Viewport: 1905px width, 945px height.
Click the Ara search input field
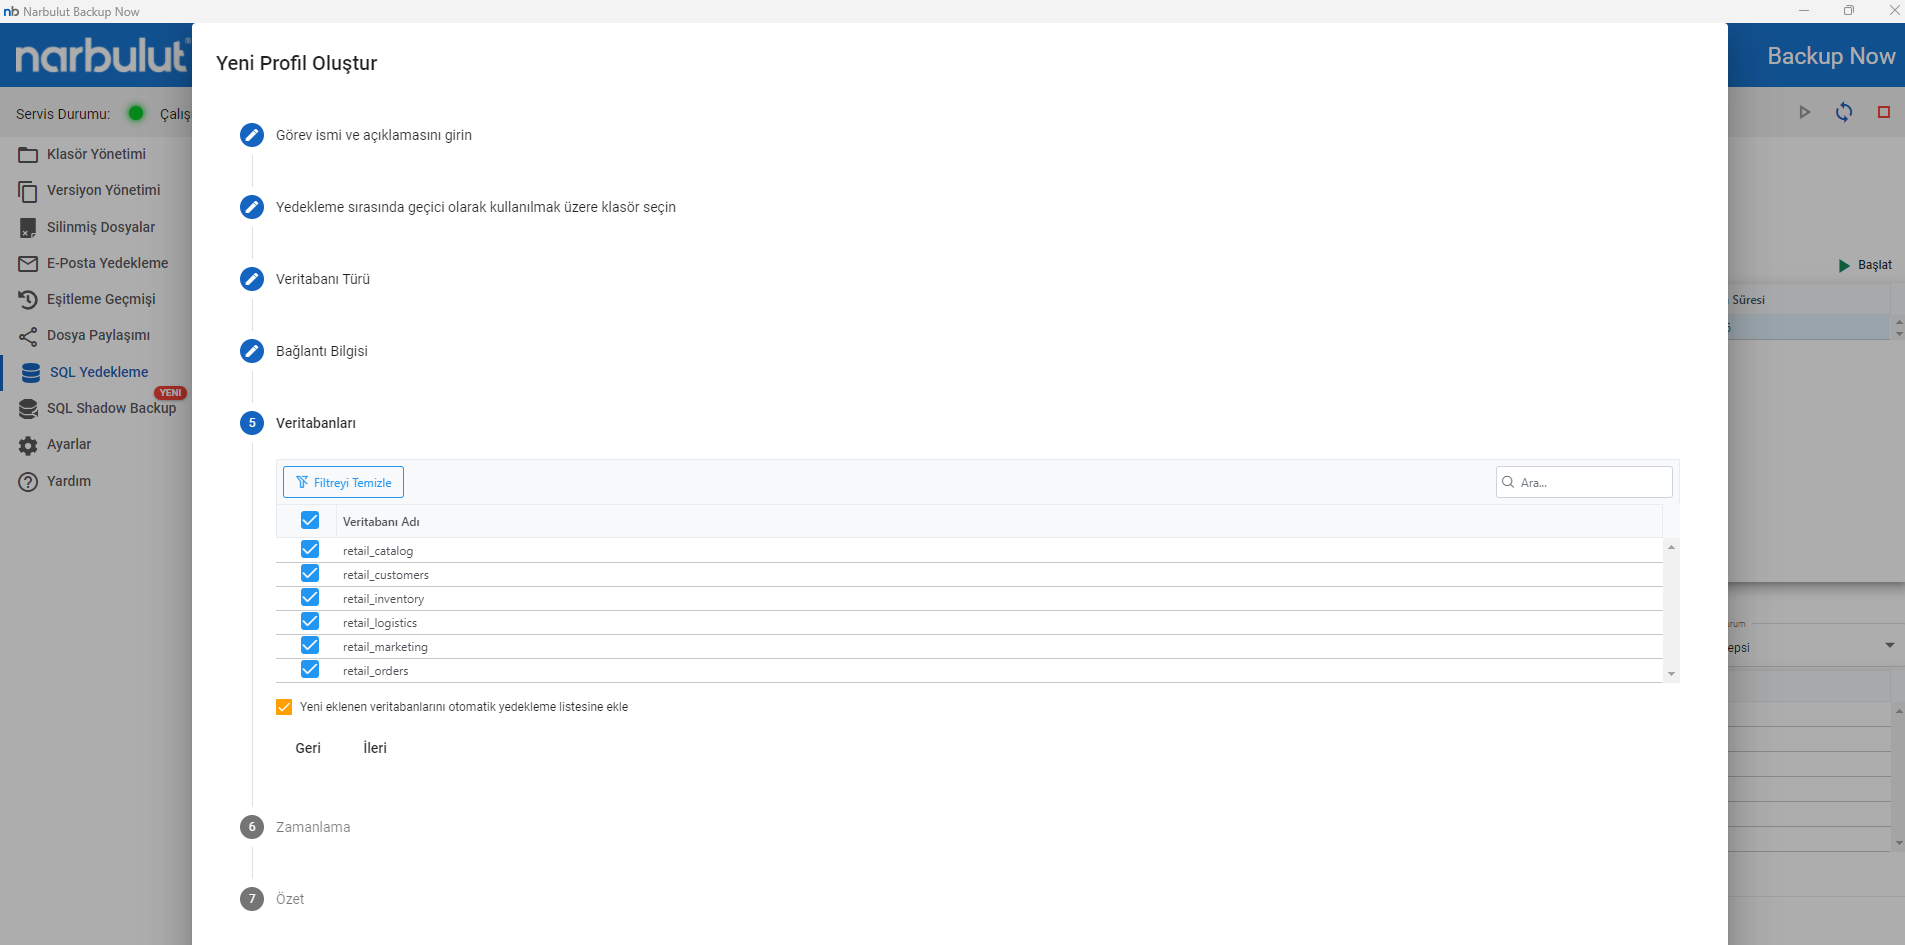tap(1590, 482)
